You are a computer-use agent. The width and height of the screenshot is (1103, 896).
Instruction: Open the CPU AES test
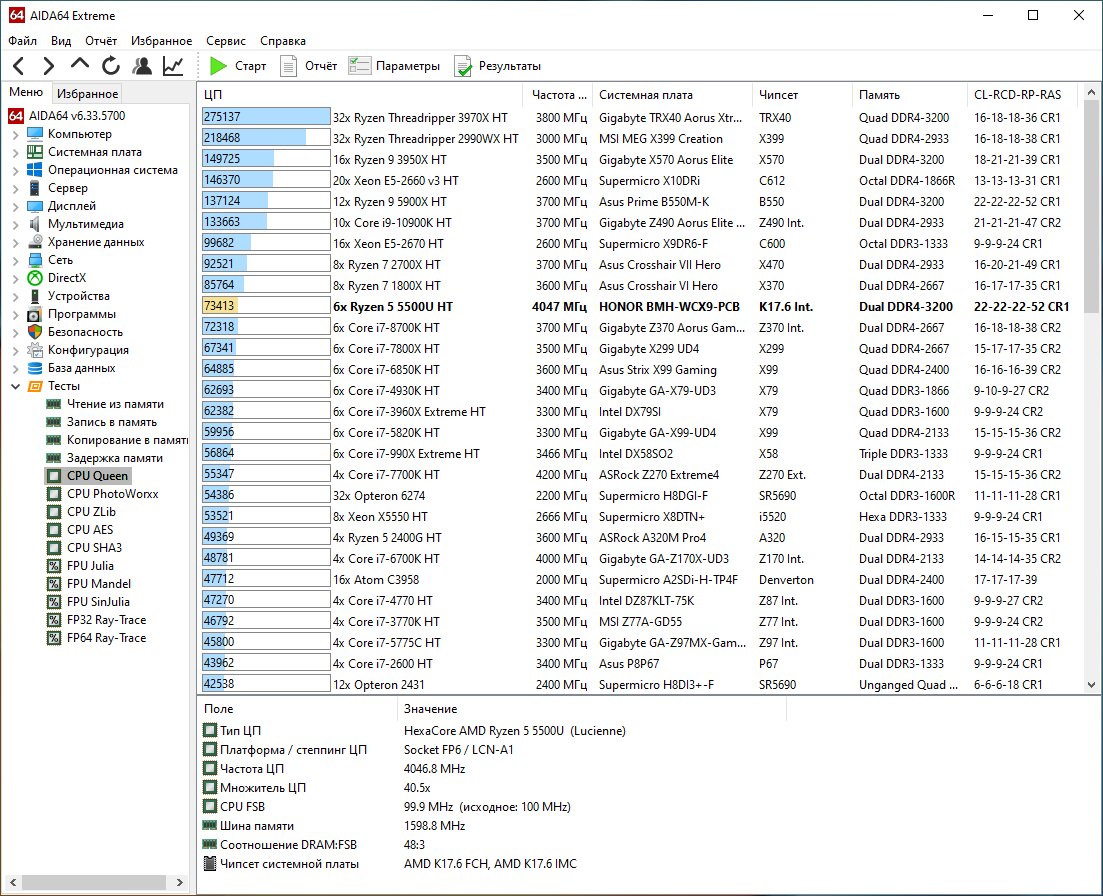tap(79, 530)
